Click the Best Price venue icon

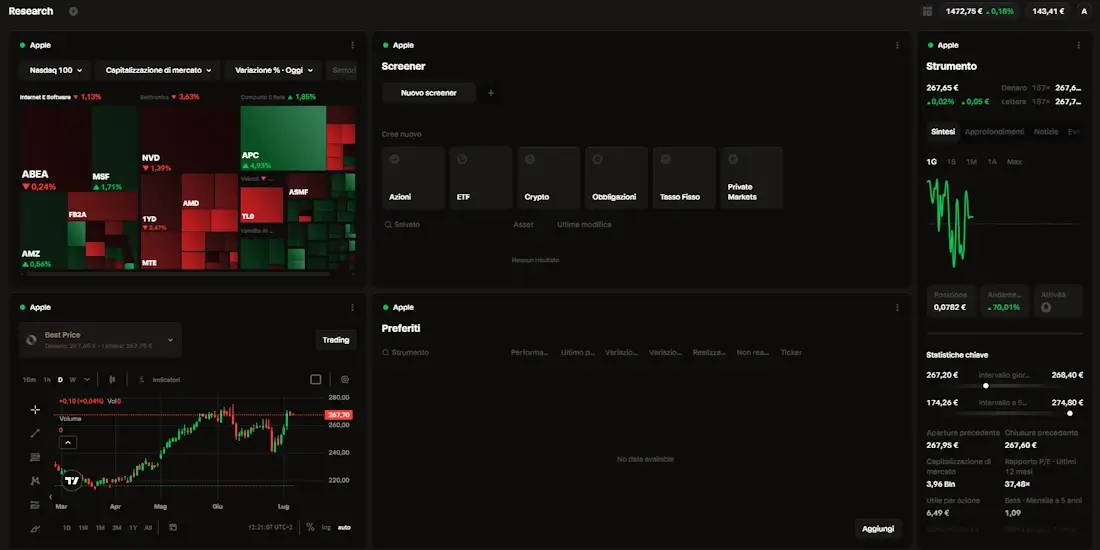pos(32,340)
